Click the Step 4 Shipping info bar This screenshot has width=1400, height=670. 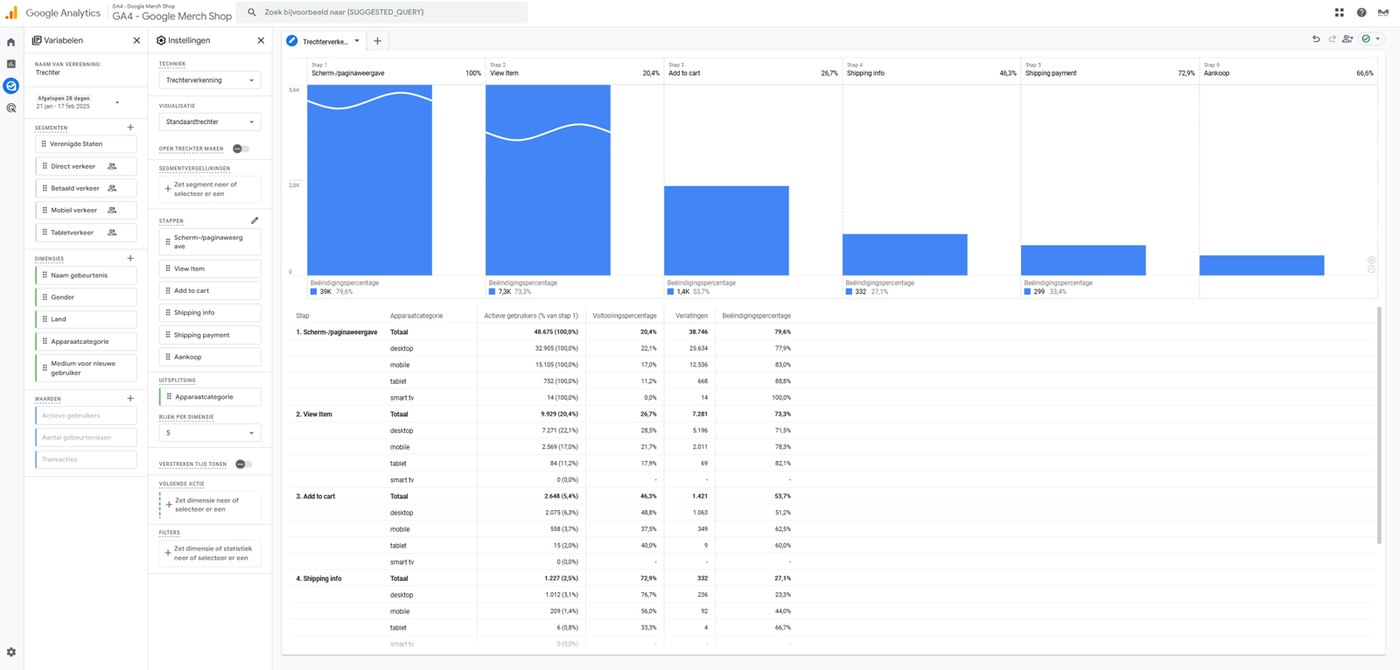point(905,254)
